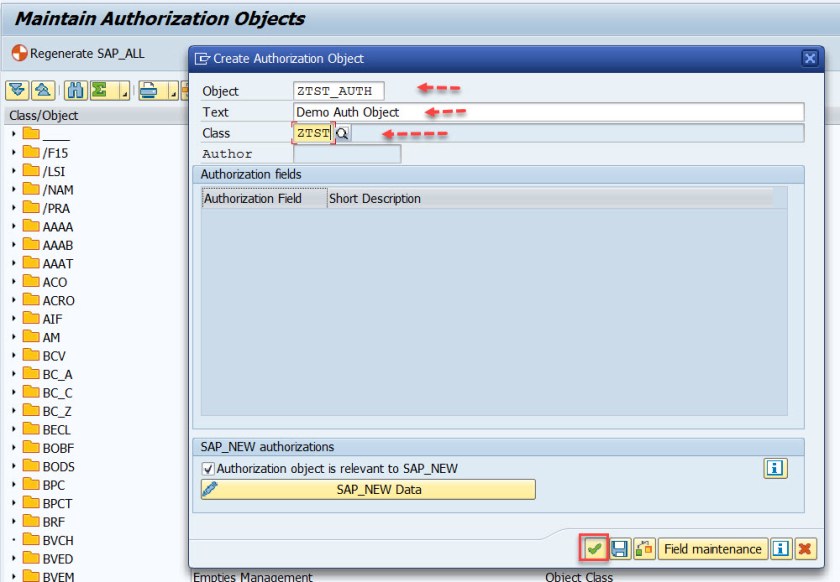
Task: Click the icon left of Field maintenance
Action: click(x=644, y=548)
